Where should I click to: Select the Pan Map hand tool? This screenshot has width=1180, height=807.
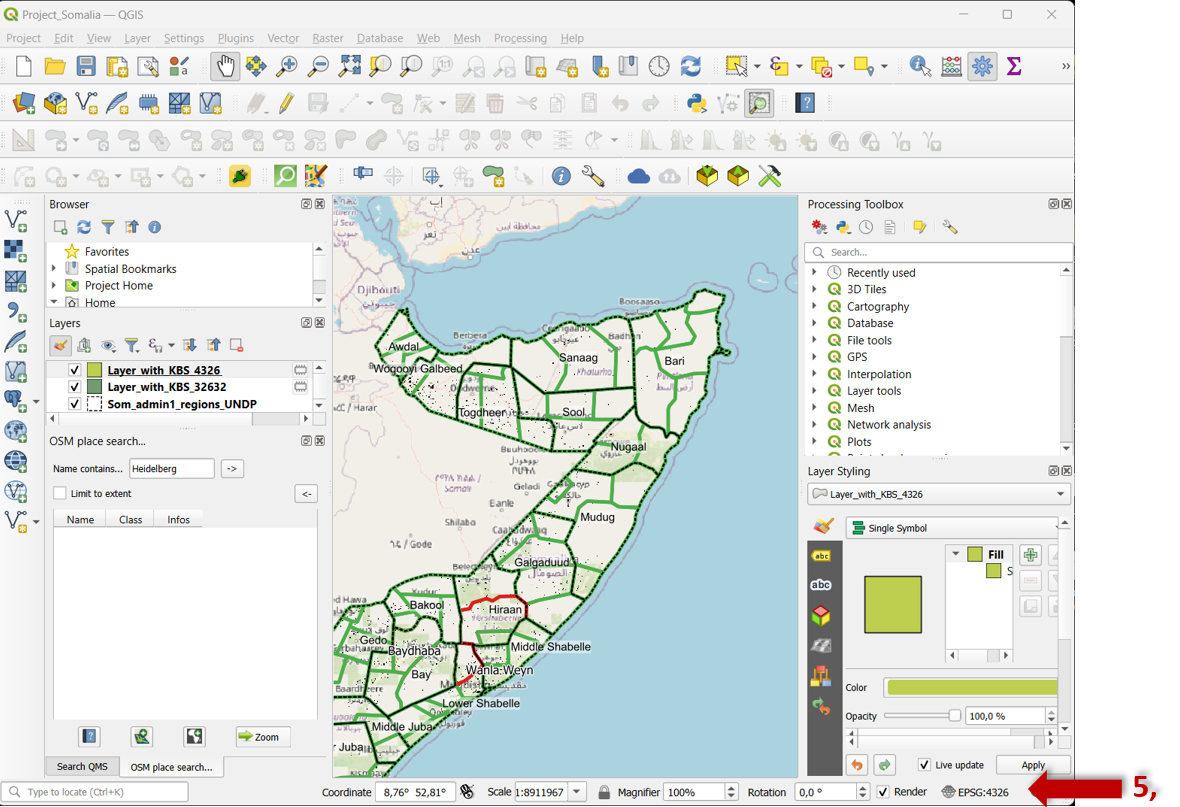(x=225, y=67)
